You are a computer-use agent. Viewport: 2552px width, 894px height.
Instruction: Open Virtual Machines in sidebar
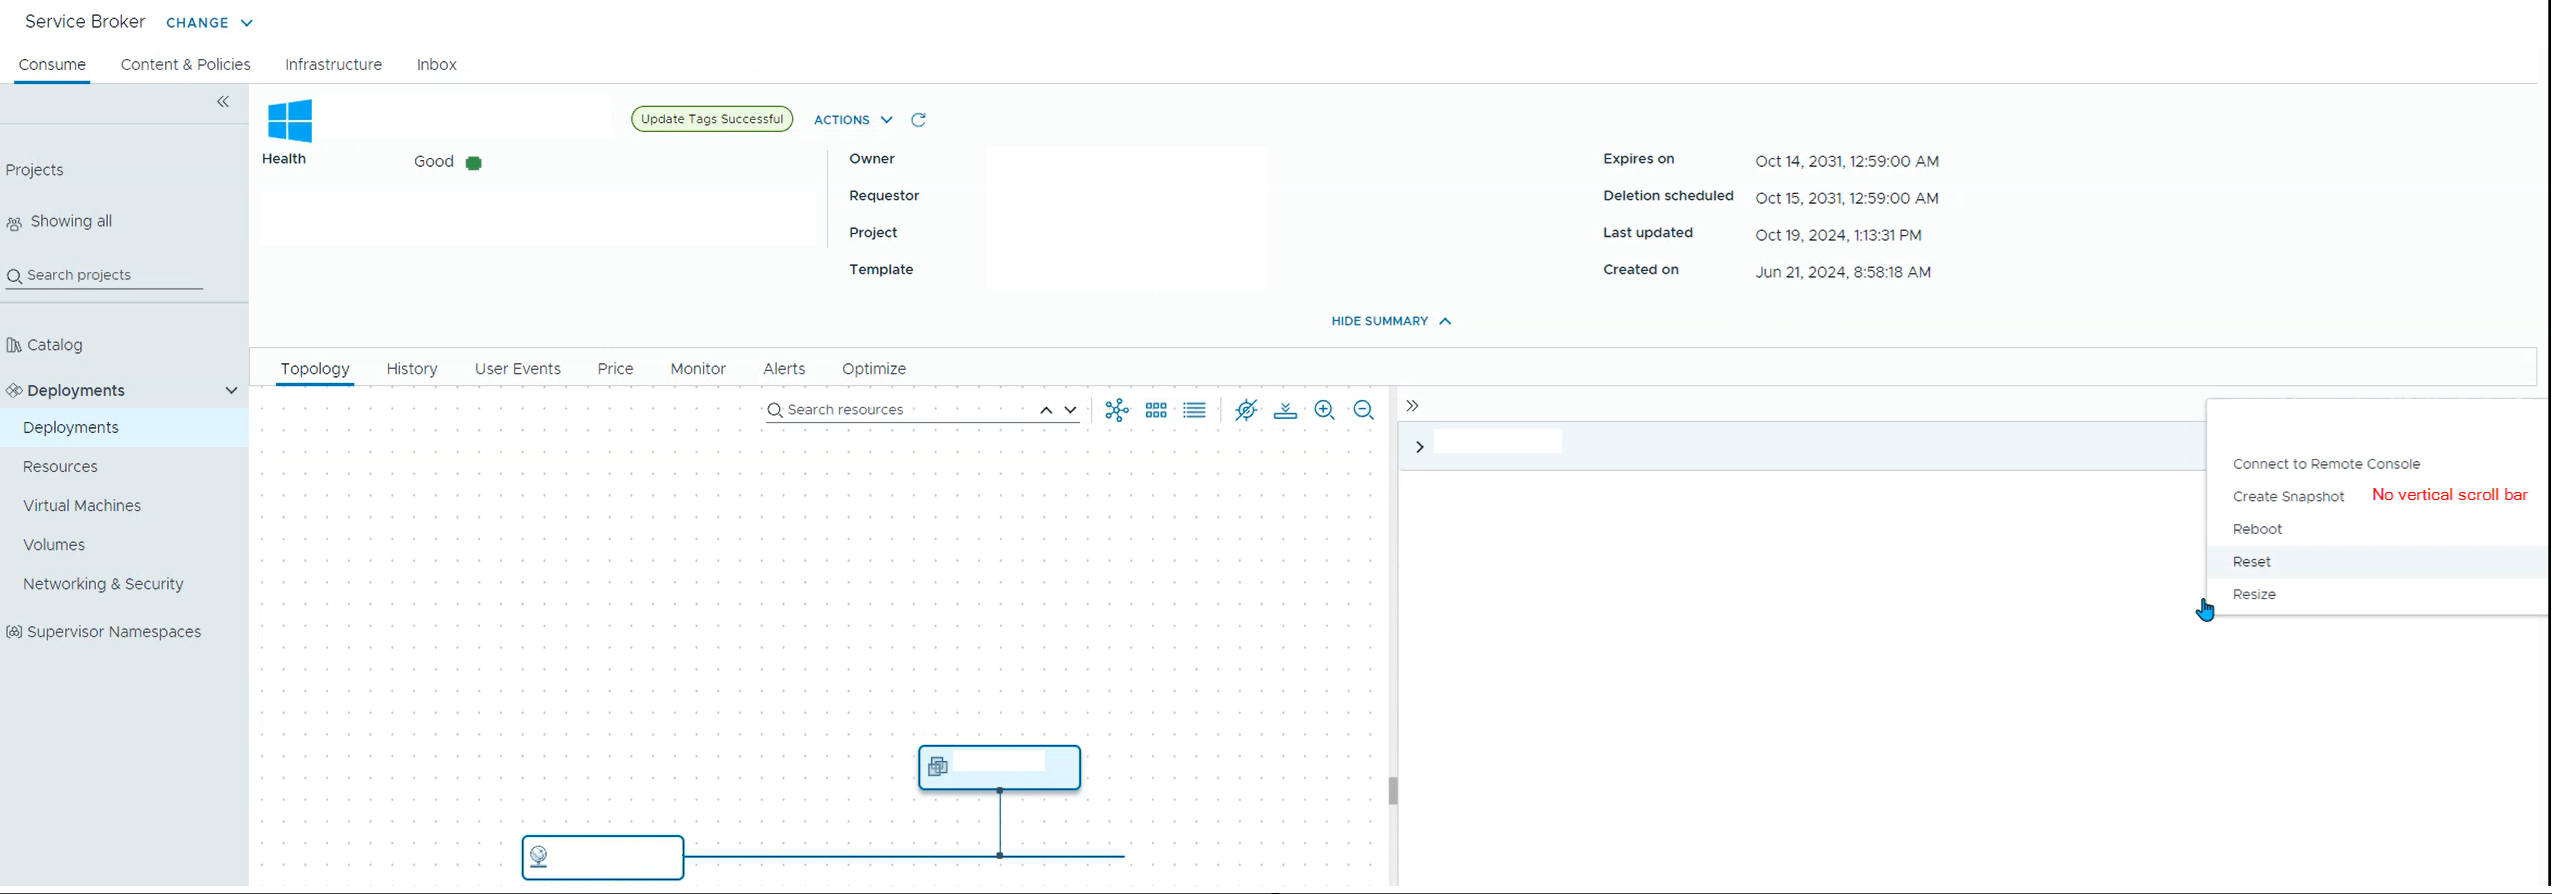tap(82, 506)
